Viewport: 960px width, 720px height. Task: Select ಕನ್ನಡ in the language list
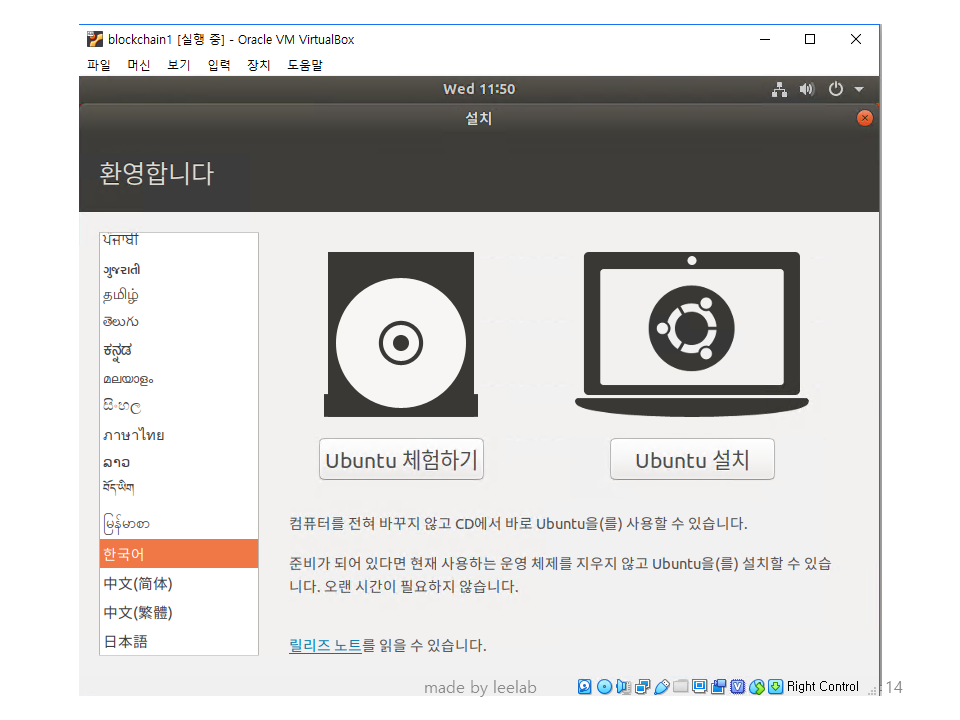click(x=179, y=350)
